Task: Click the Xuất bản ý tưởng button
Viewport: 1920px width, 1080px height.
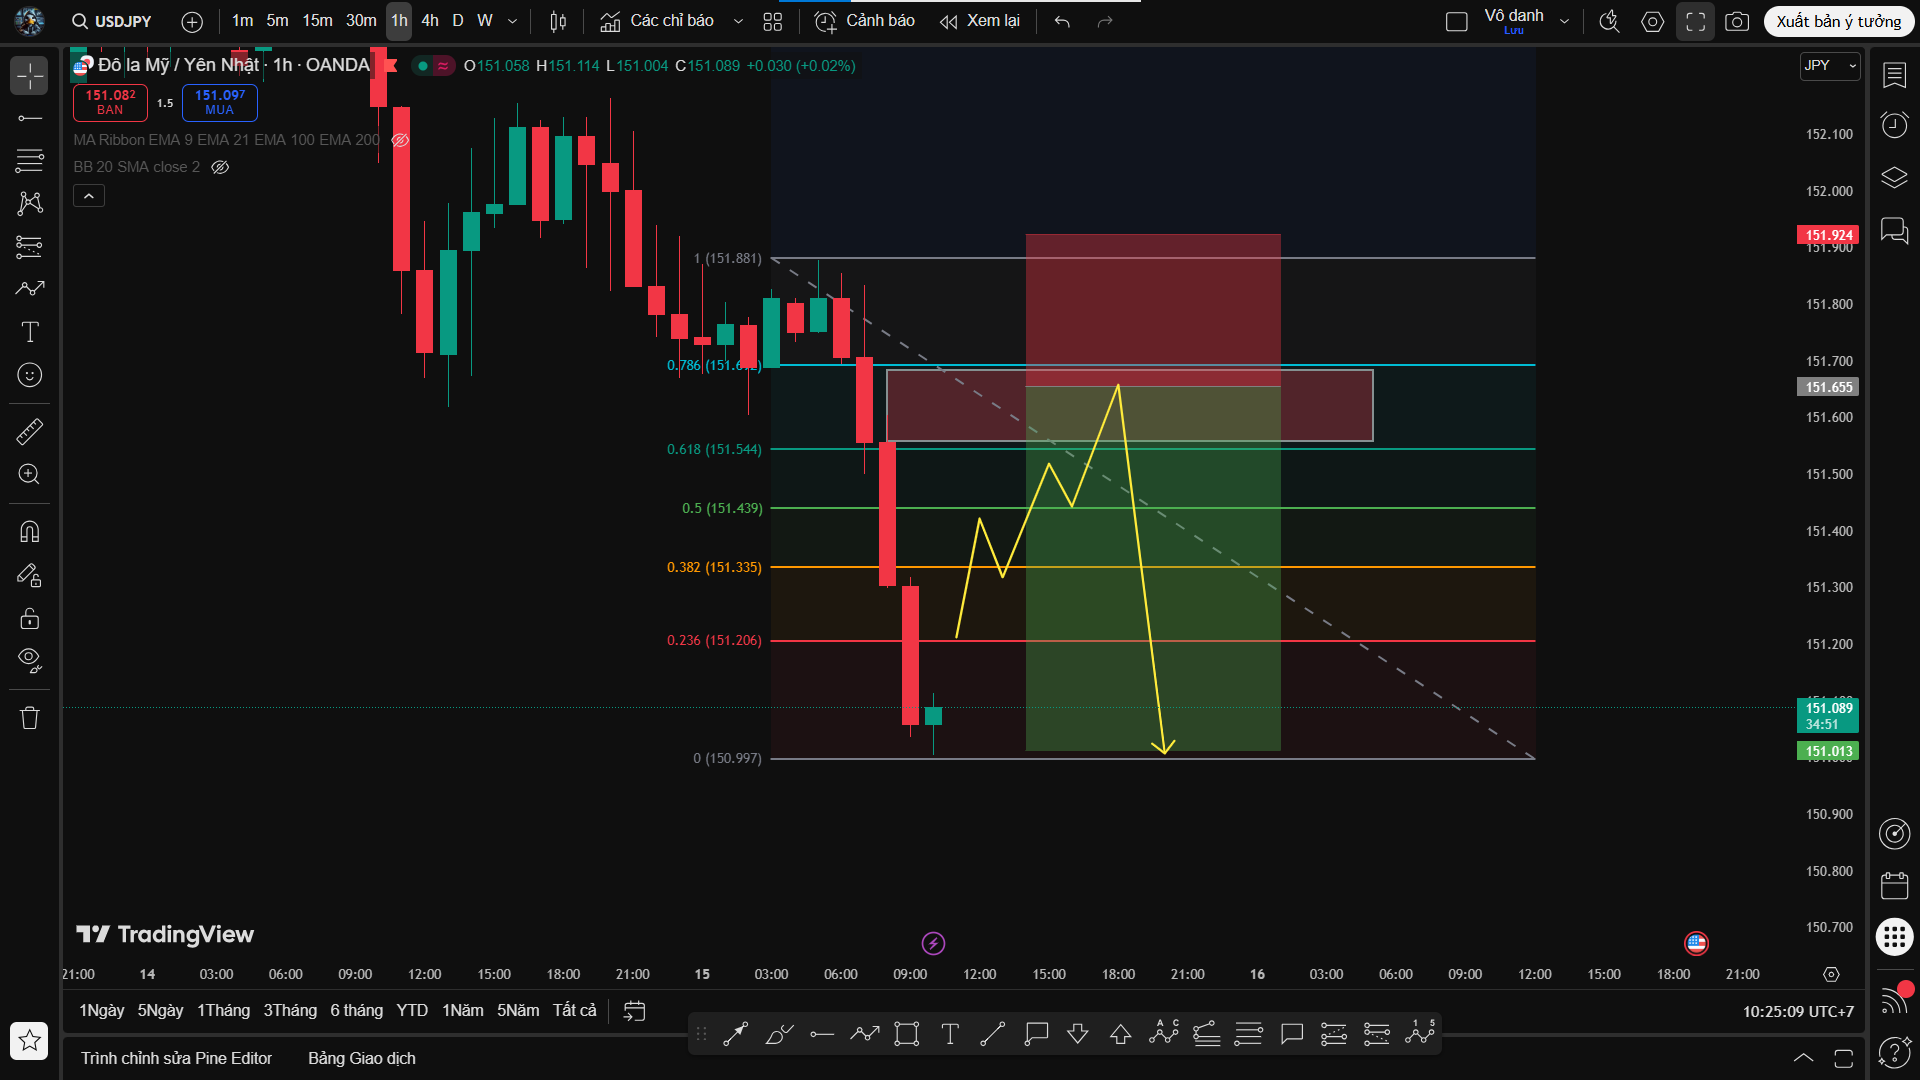Action: click(1838, 21)
